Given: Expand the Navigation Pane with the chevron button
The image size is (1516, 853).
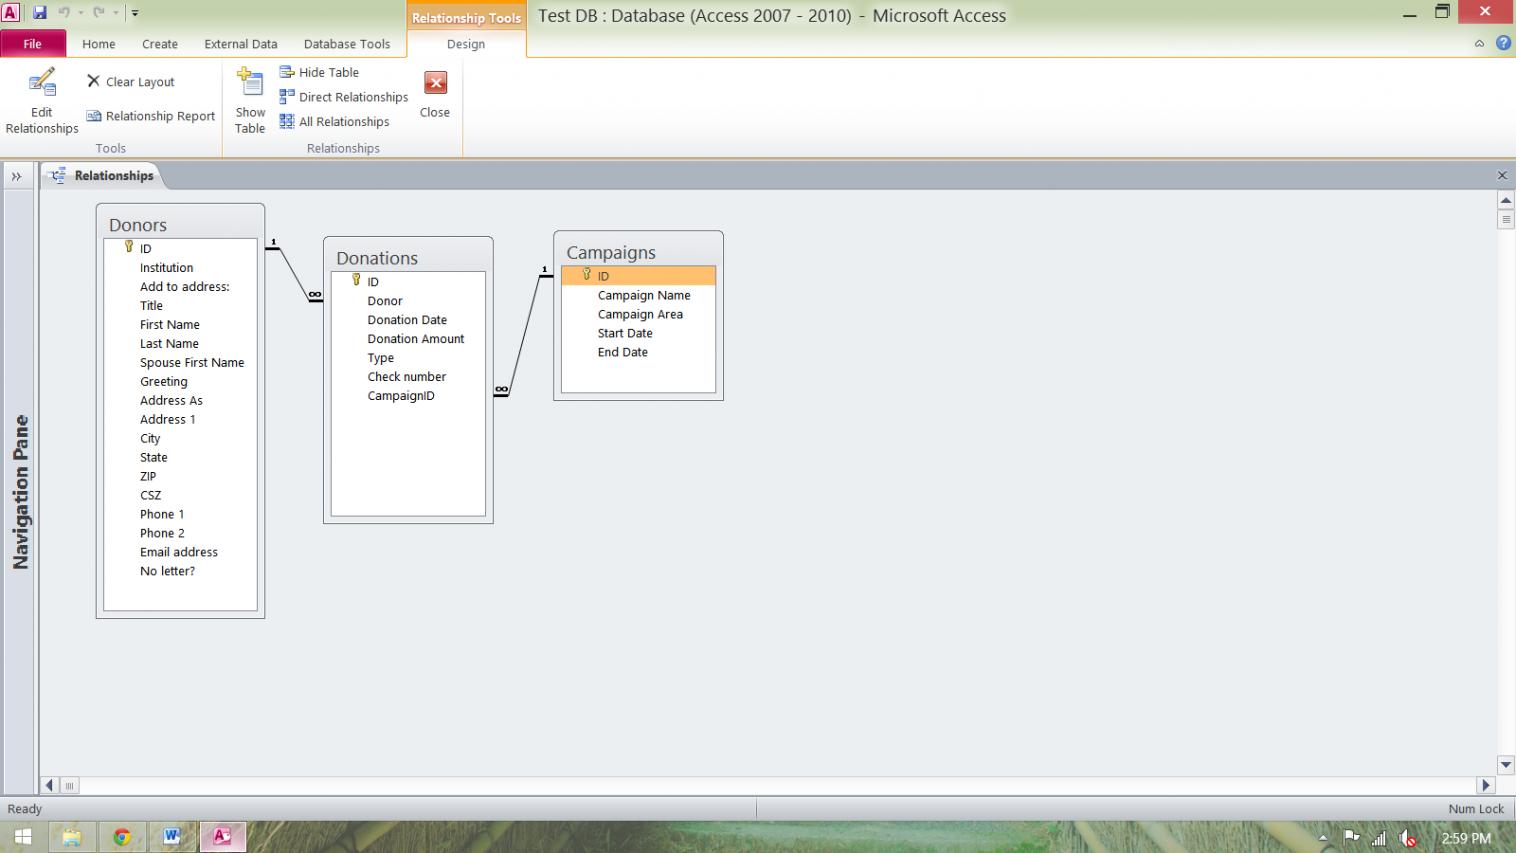Looking at the screenshot, I should click(x=16, y=176).
